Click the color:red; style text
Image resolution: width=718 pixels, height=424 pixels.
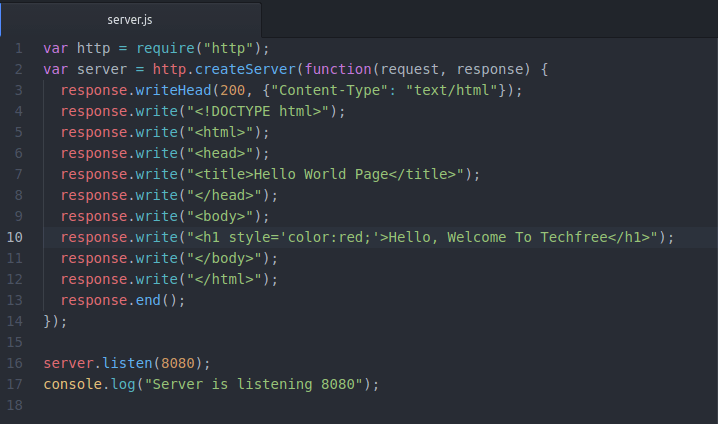pyautogui.click(x=329, y=237)
